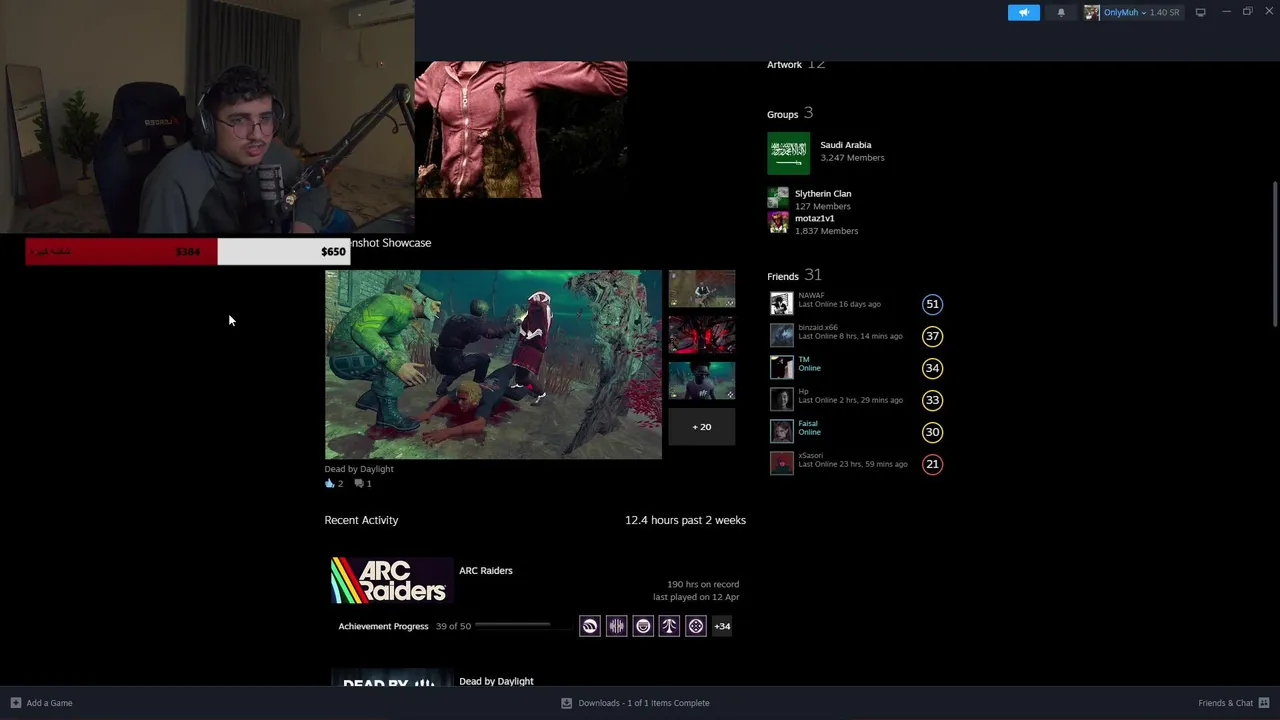The width and height of the screenshot is (1280, 720).
Task: Open friend Hp's profile
Action: 803,391
